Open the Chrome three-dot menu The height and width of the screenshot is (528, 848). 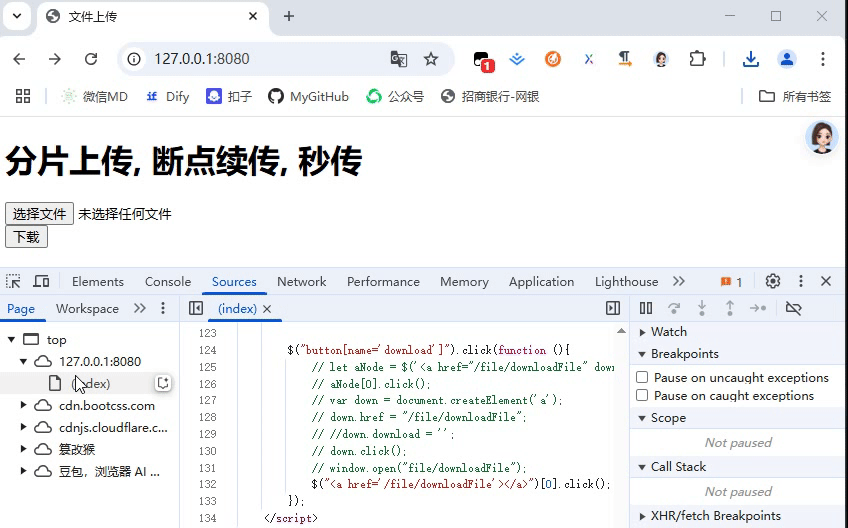coord(823,58)
